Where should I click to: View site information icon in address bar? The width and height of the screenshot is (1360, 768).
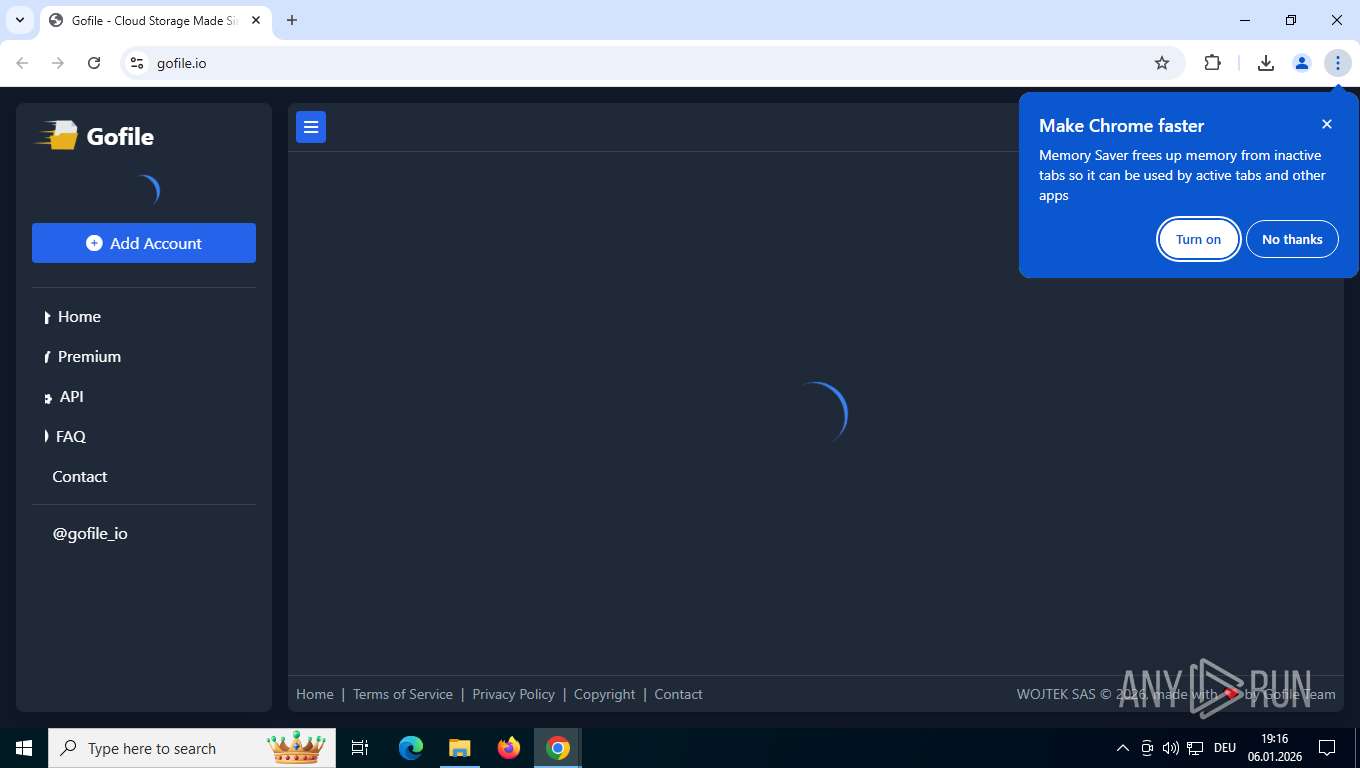point(138,63)
